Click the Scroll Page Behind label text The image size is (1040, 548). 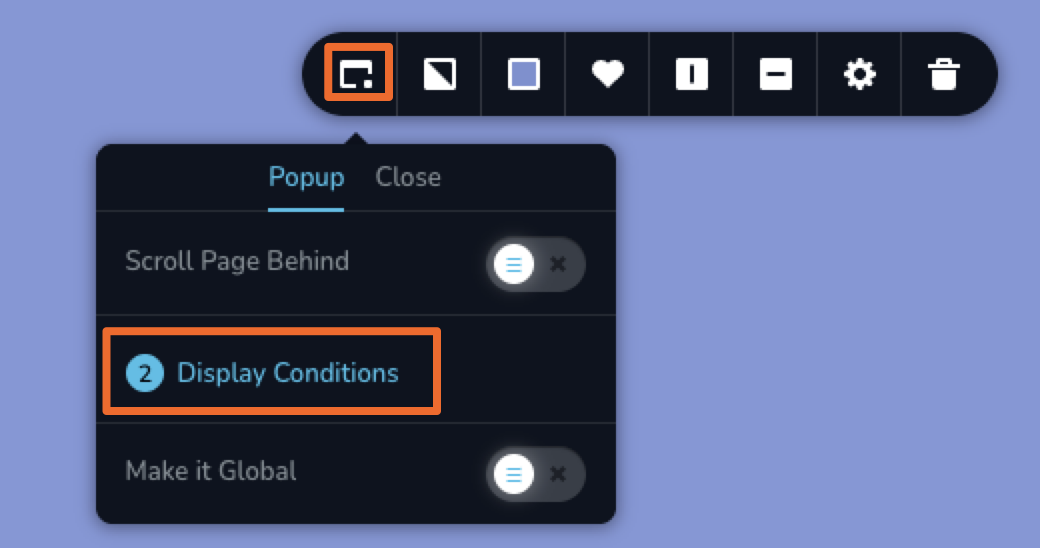click(x=237, y=261)
